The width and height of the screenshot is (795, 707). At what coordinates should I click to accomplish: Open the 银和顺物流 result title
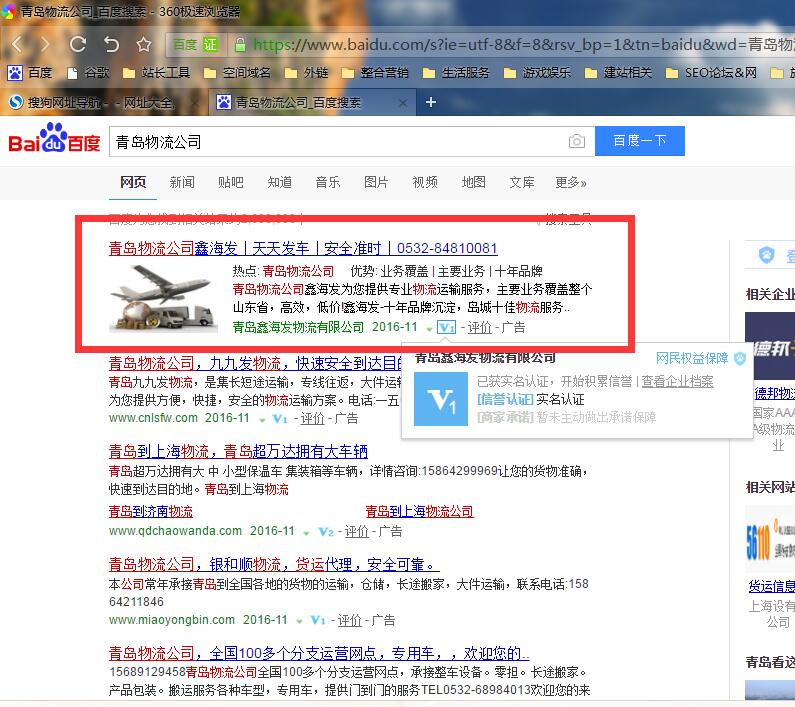coord(274,564)
